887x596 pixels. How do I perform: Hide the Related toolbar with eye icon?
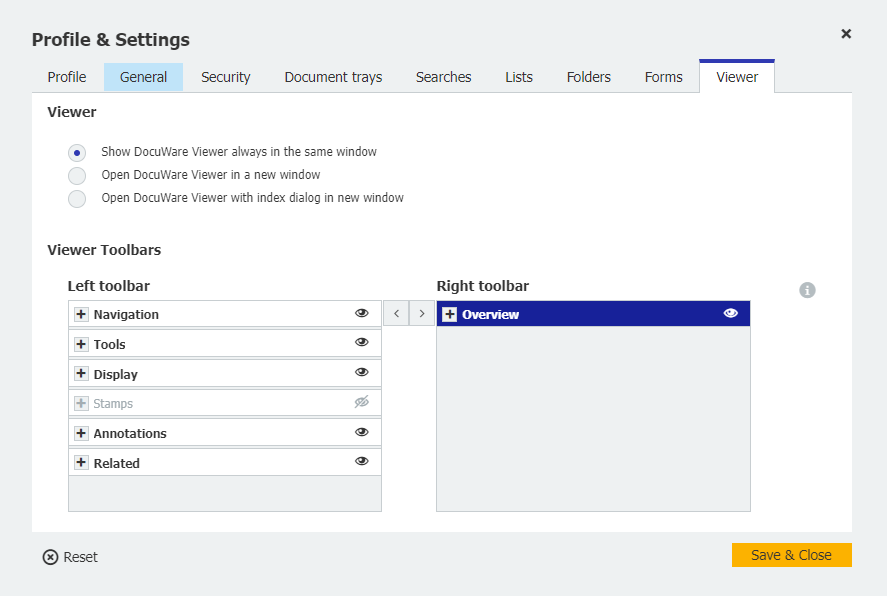362,461
